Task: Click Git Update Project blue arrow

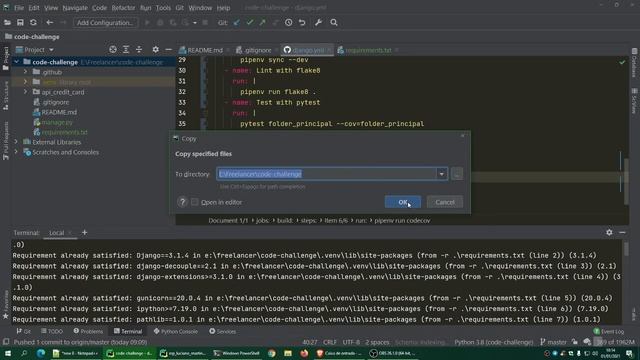Action: click(236, 22)
